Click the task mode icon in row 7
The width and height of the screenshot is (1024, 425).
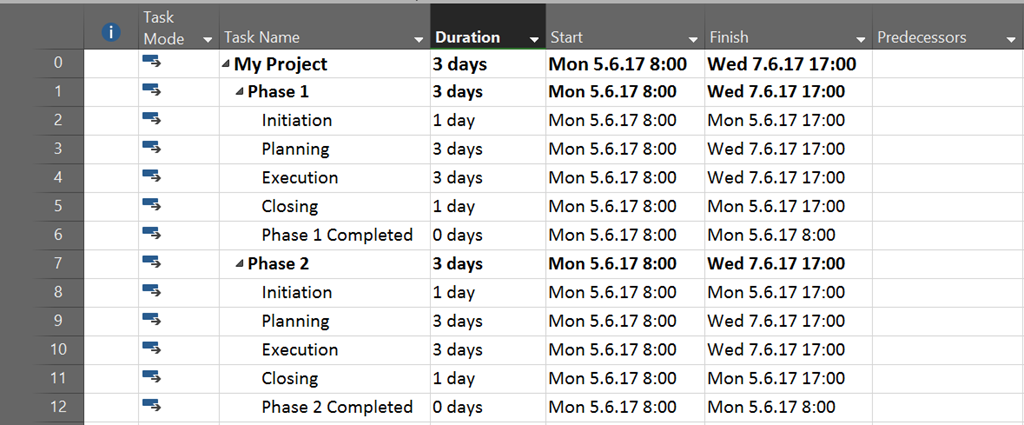pos(152,263)
